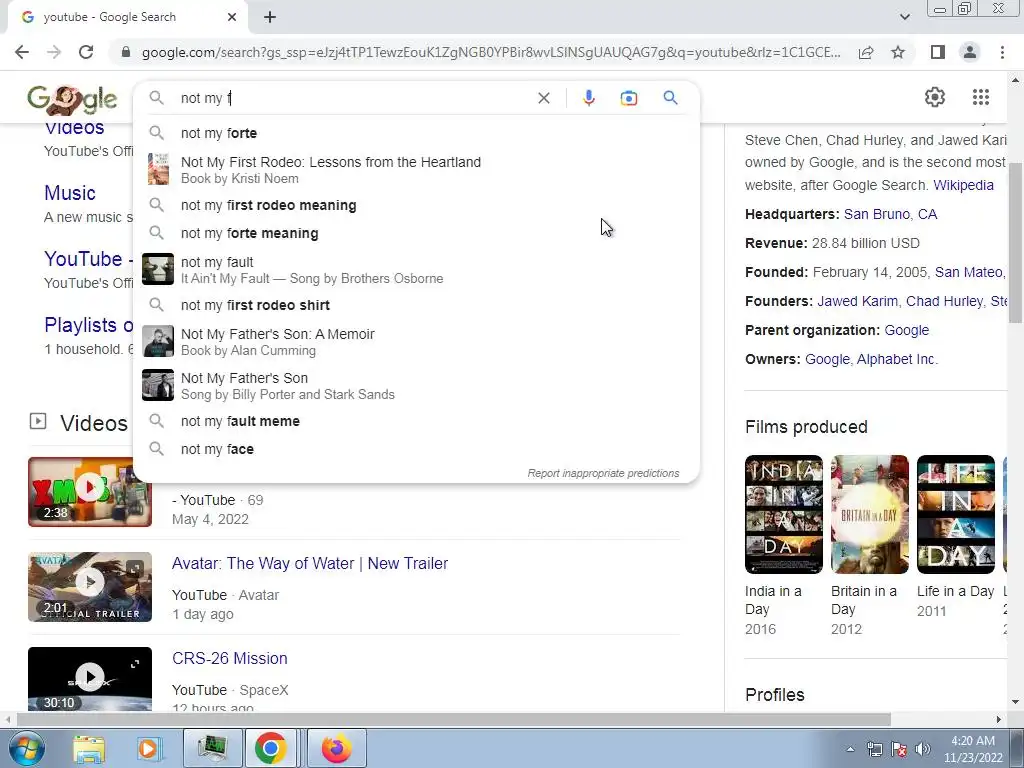Click the blue search magnifier button
This screenshot has width=1024, height=768.
point(670,98)
